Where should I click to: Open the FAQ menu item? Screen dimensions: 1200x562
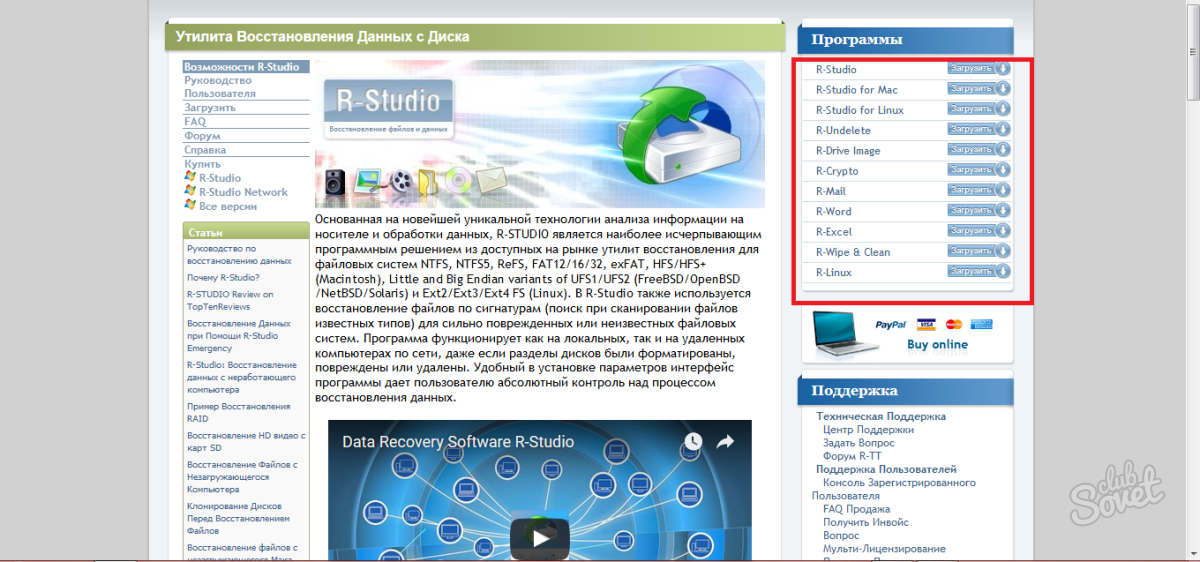click(x=195, y=121)
